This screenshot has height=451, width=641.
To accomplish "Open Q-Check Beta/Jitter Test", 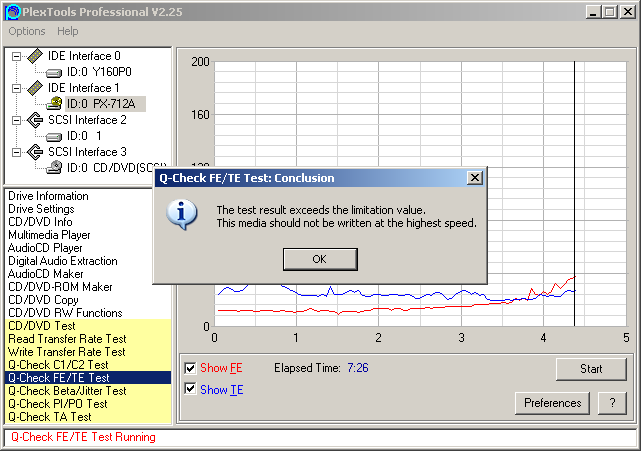I will tap(88, 391).
